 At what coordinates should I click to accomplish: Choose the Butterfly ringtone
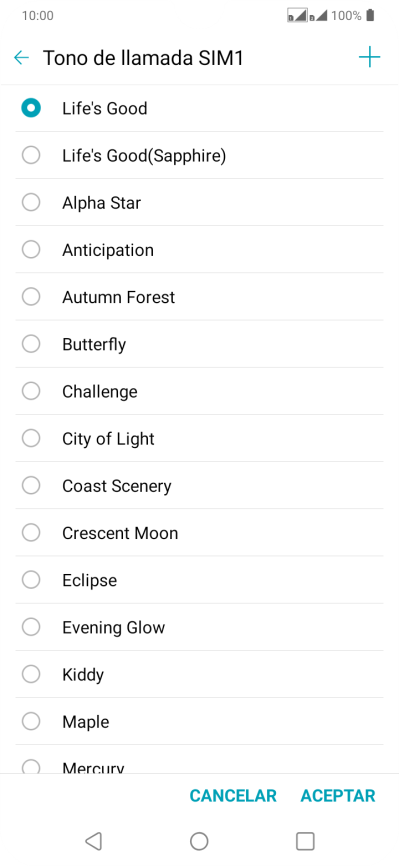click(199, 344)
